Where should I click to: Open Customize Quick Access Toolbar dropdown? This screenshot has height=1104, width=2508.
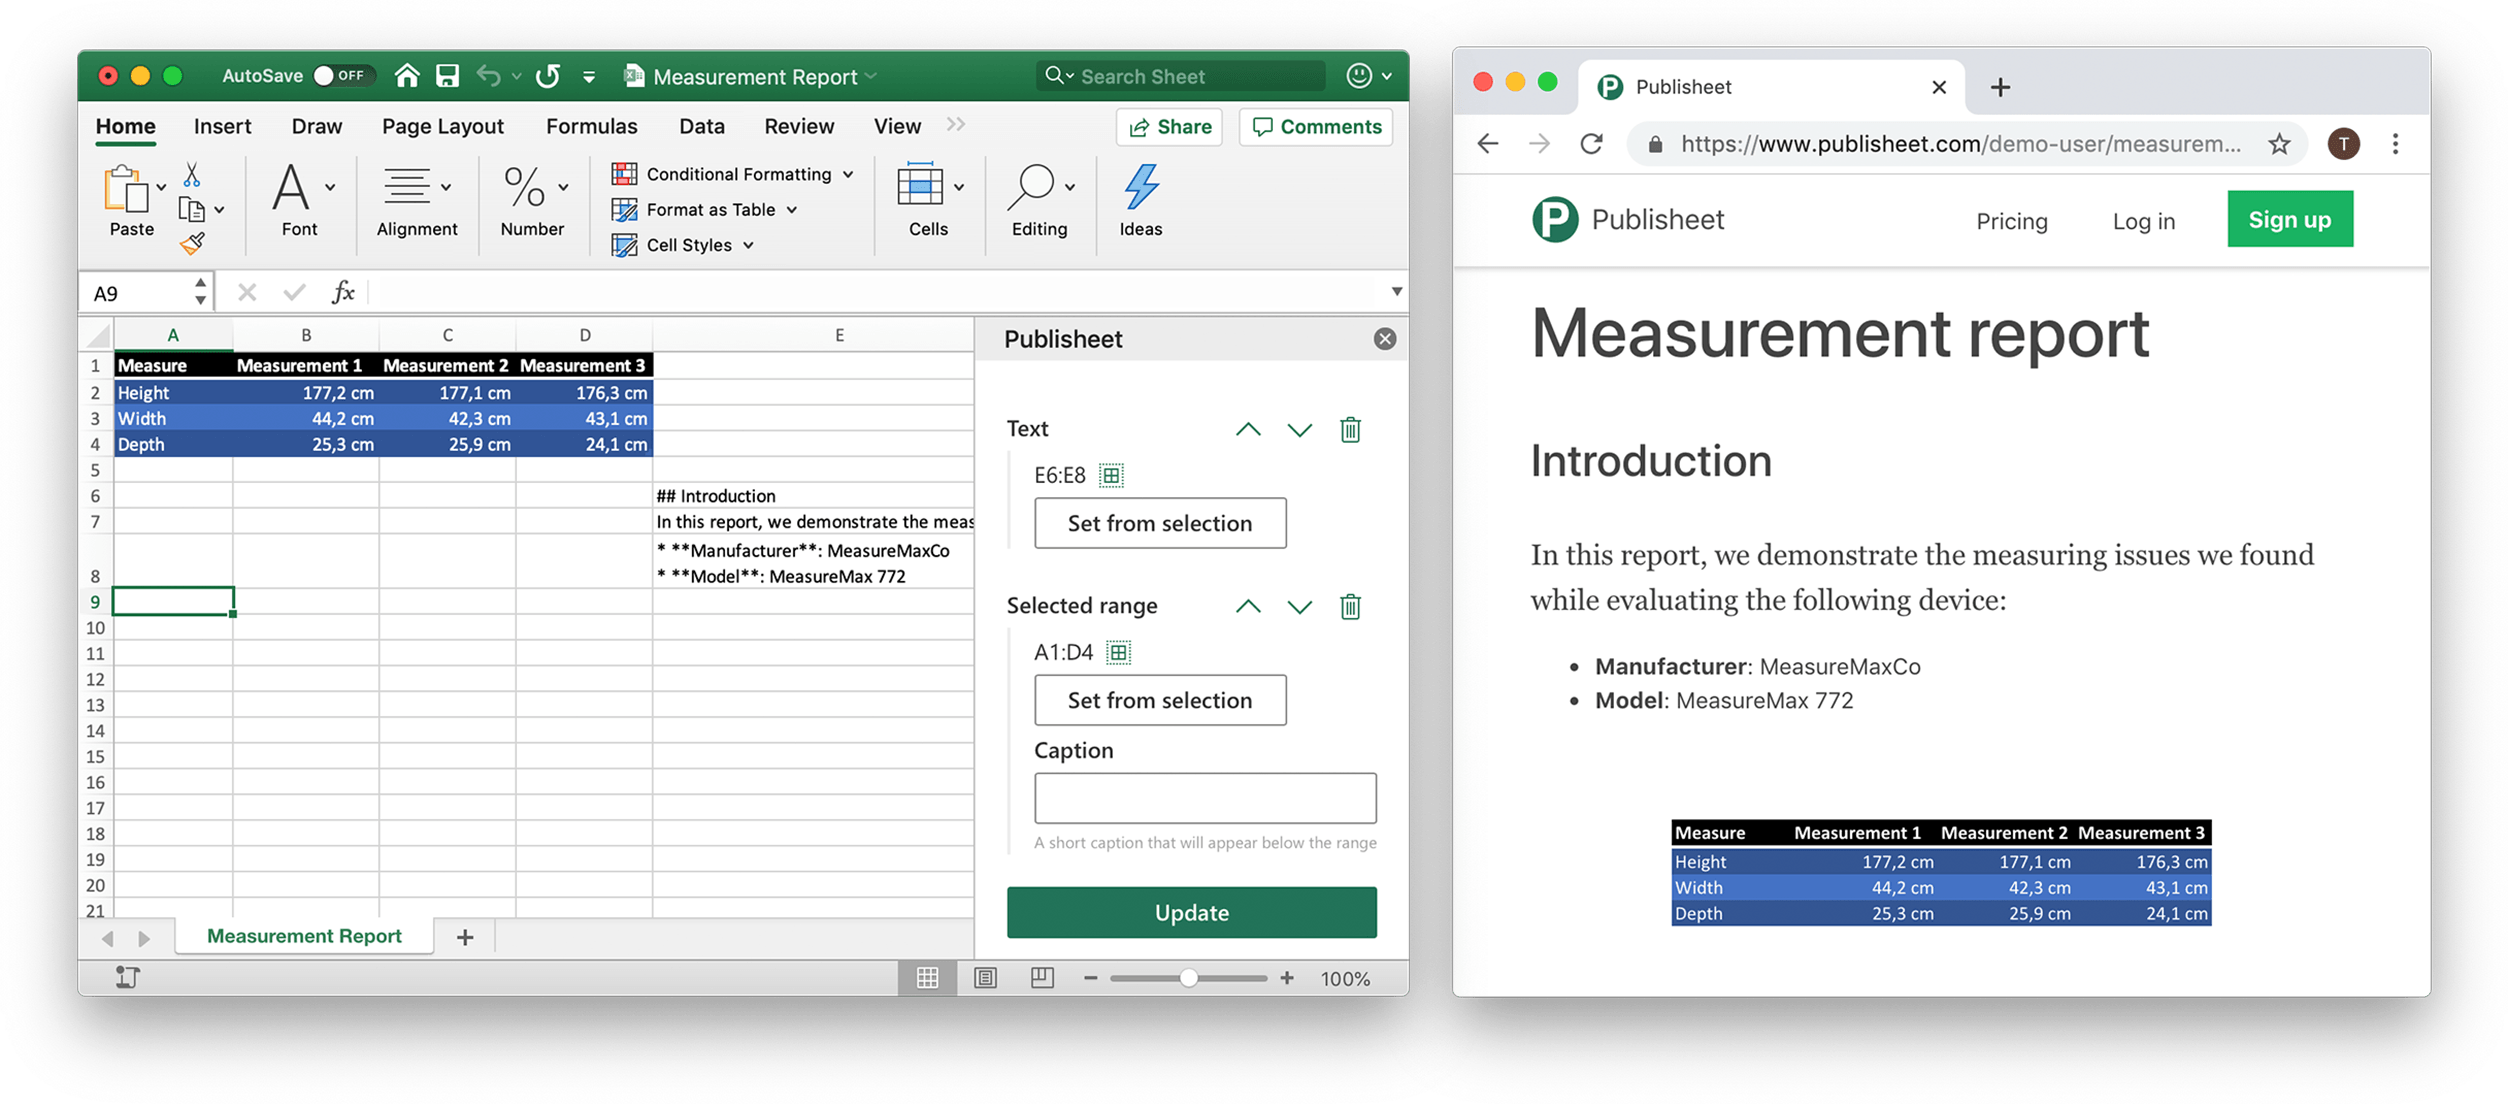589,77
